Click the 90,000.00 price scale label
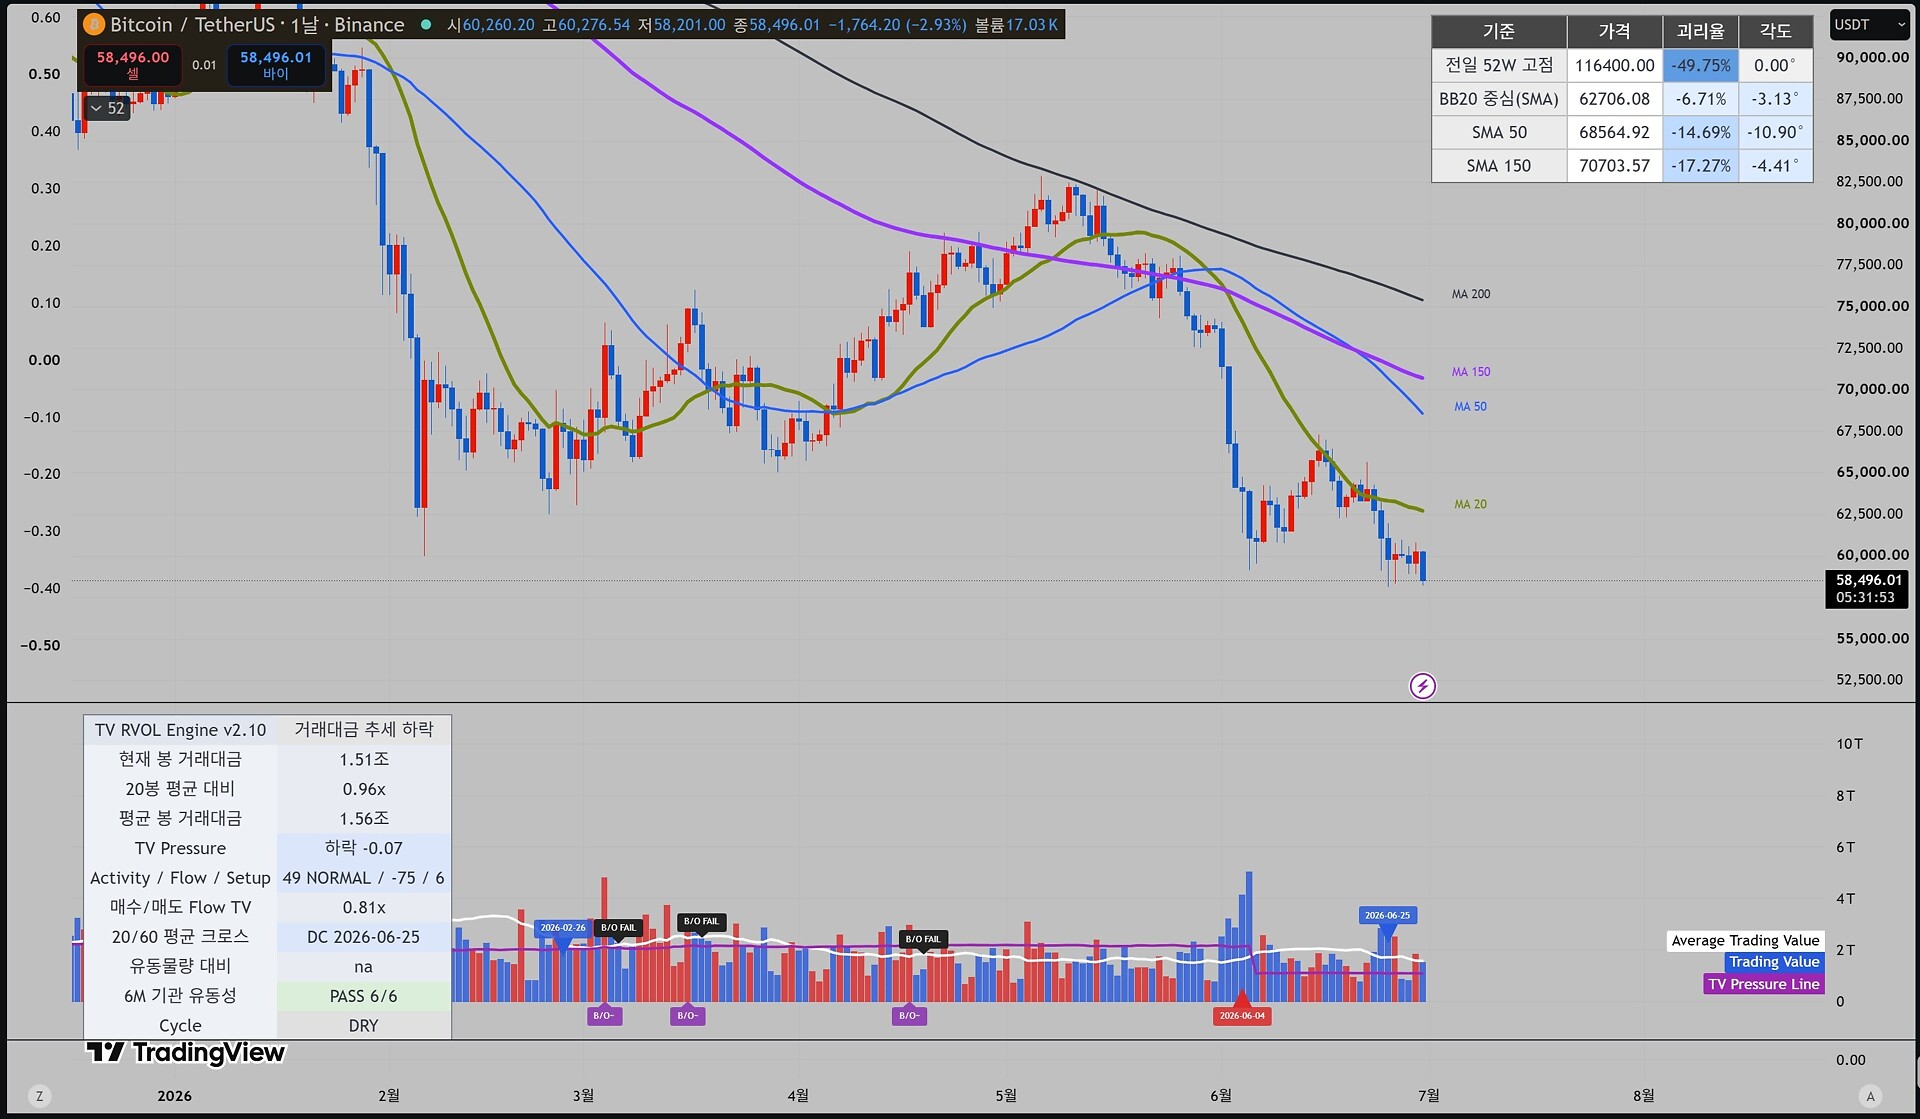 coord(1872,57)
